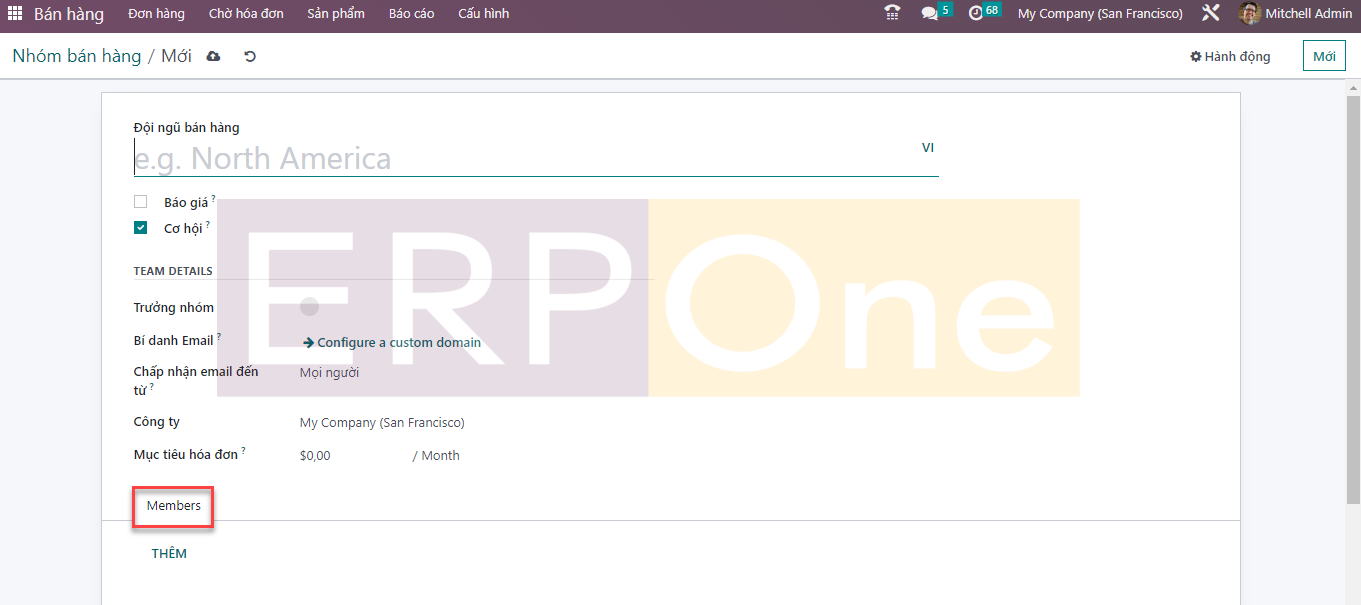Switch to the Members tab
The image size is (1361, 605).
(174, 506)
